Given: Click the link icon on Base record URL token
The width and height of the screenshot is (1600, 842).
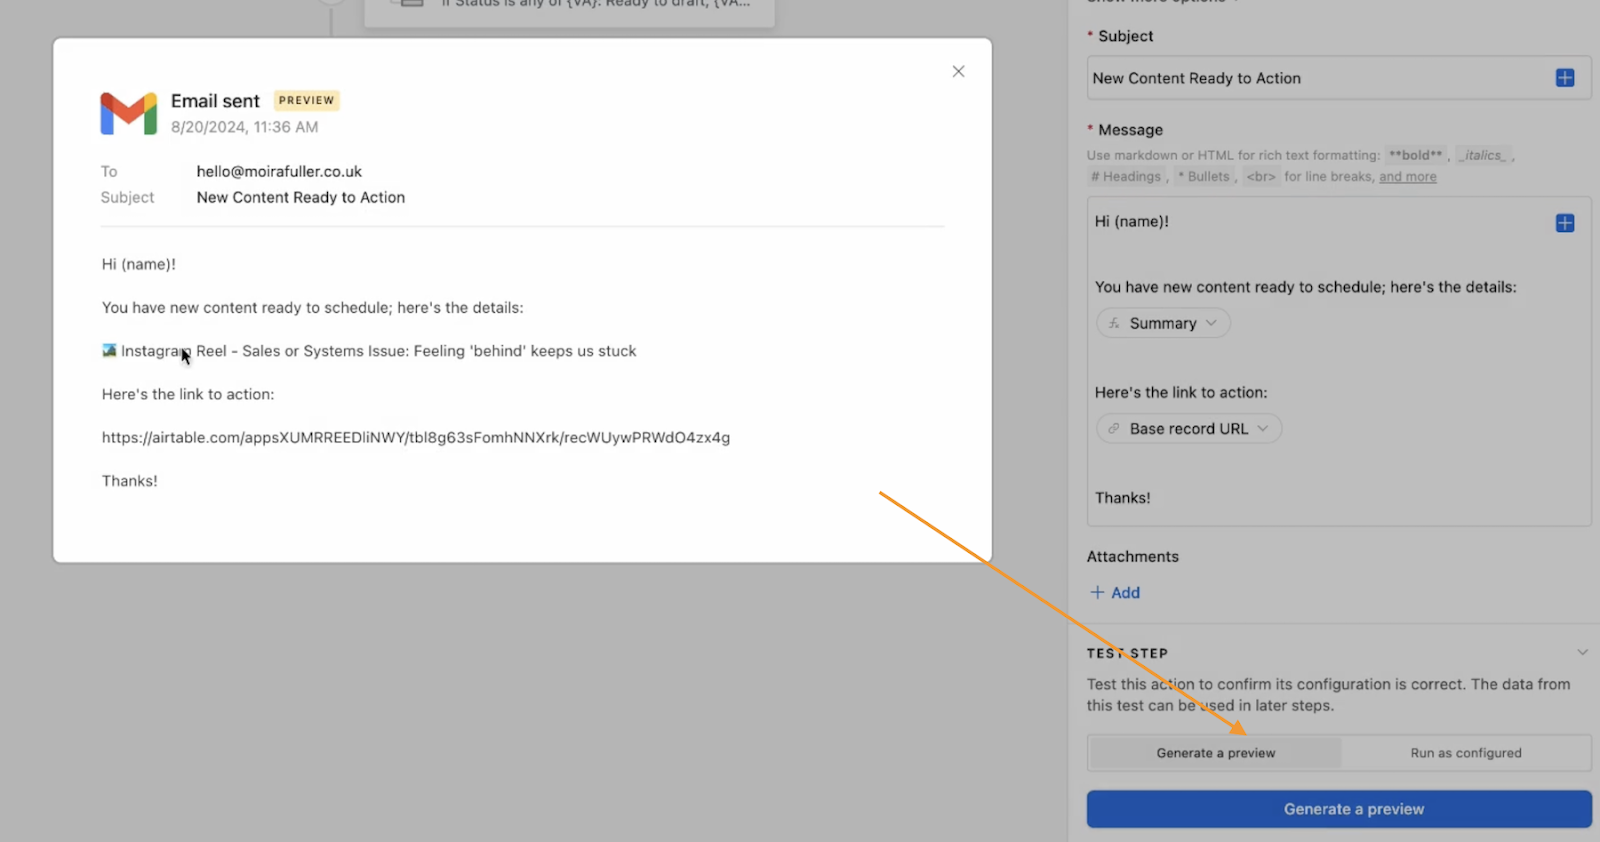Looking at the screenshot, I should coord(1114,429).
